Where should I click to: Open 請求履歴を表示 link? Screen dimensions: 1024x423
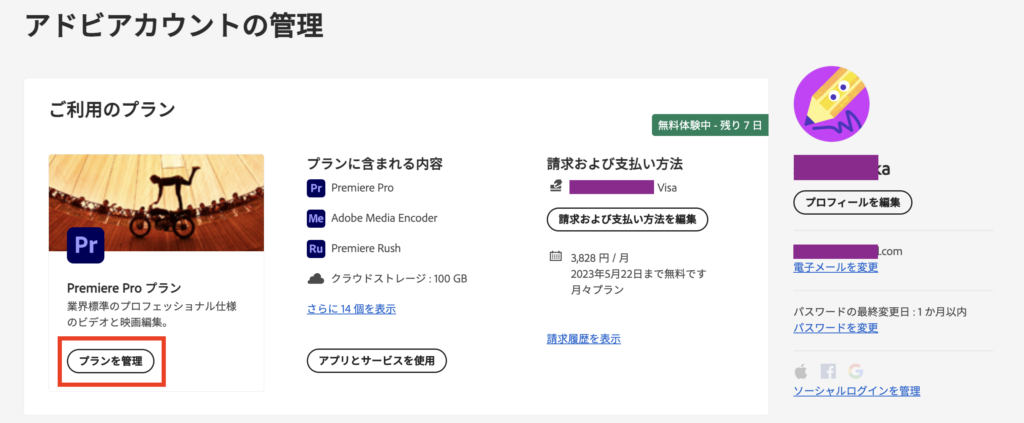click(584, 339)
